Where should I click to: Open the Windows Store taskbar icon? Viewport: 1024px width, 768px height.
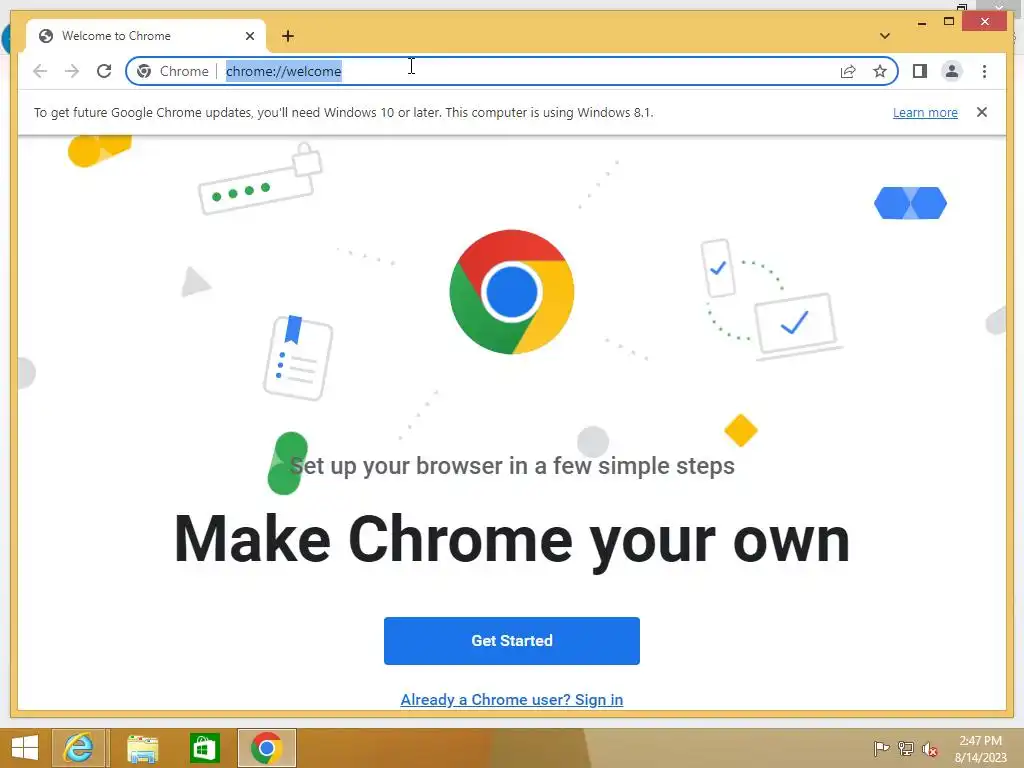tap(204, 748)
